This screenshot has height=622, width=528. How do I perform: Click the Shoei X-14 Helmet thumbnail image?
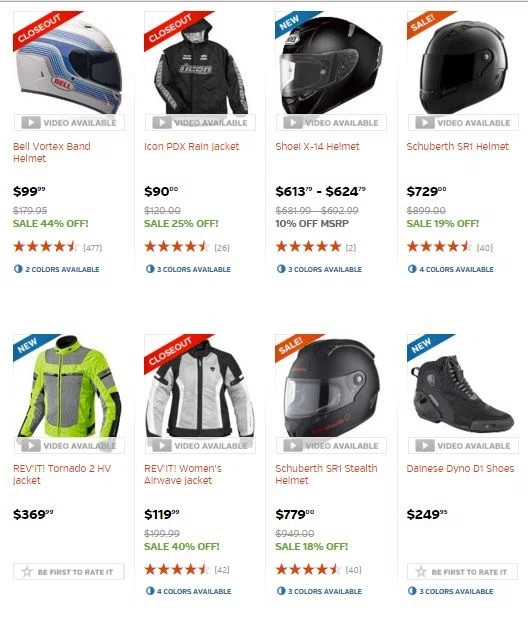pos(331,63)
